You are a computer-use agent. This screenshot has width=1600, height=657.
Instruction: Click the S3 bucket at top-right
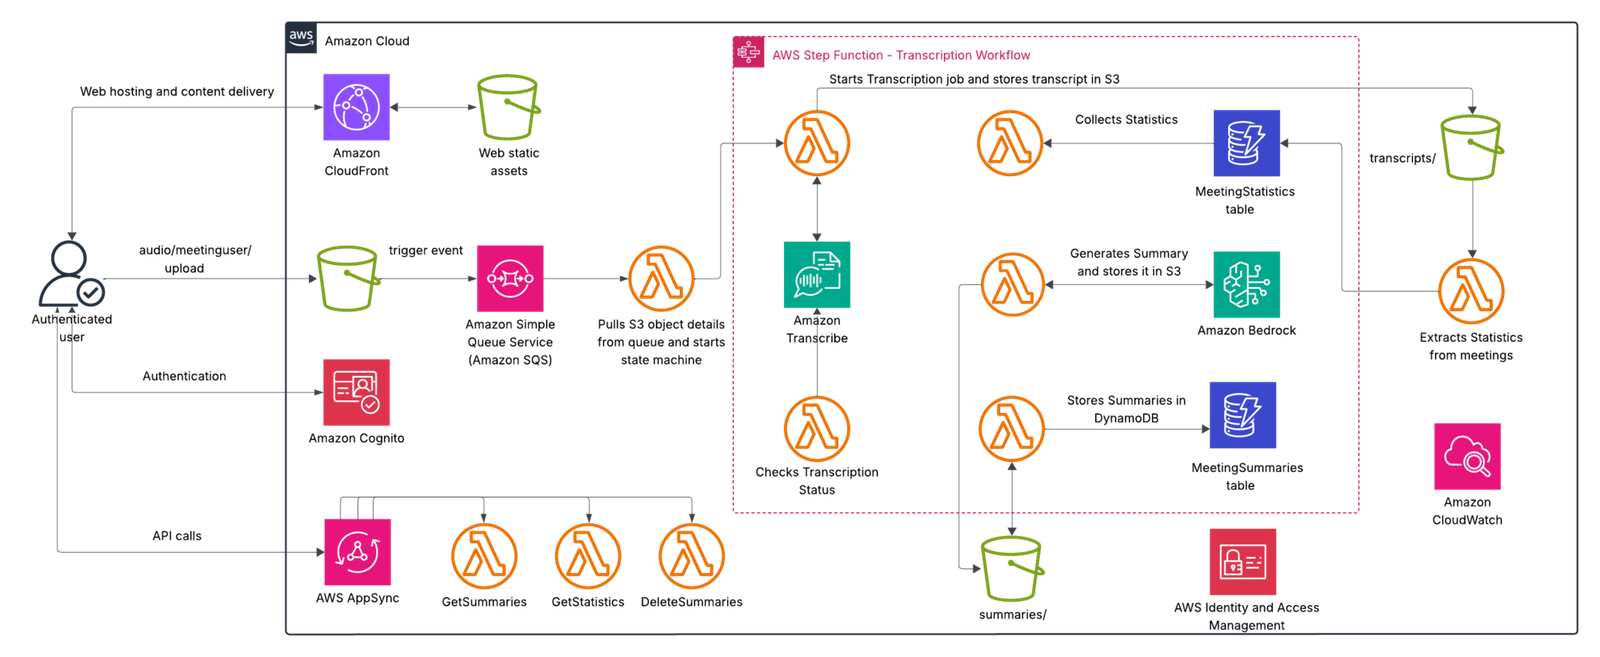point(1471,147)
